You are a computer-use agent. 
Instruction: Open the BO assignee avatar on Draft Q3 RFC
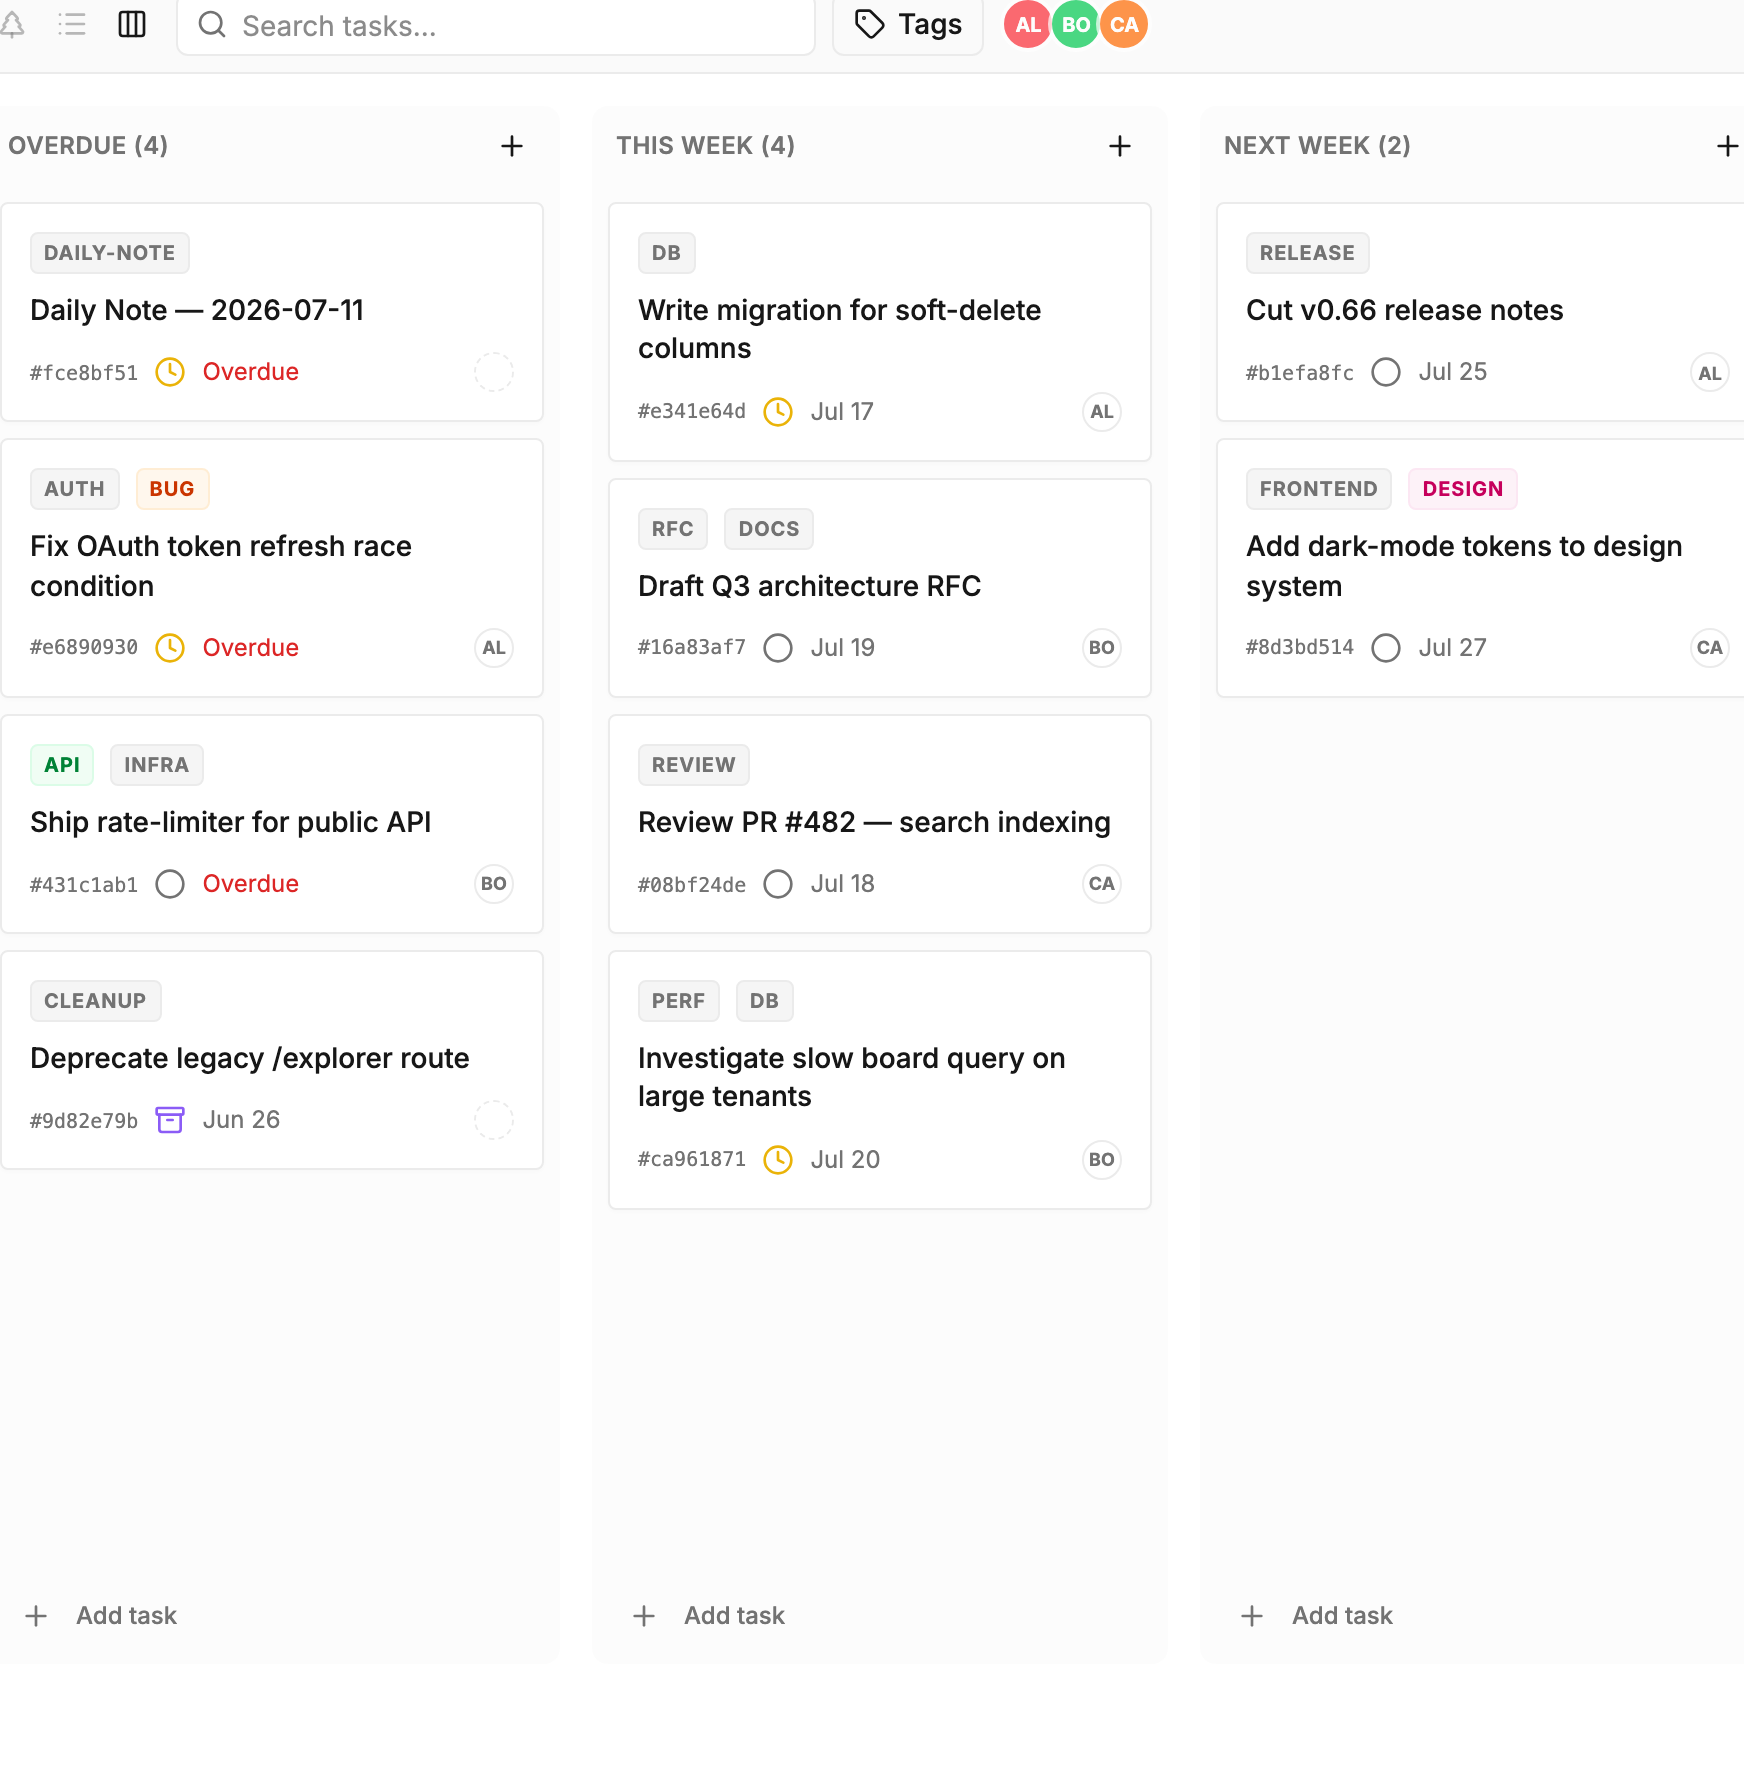(x=1102, y=648)
